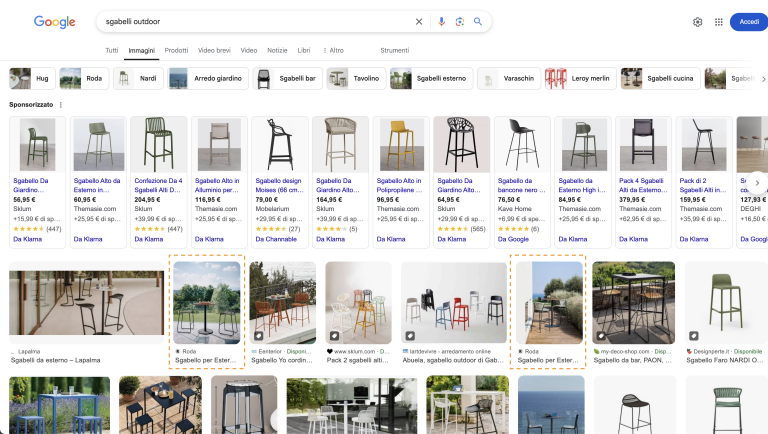This screenshot has height=434, width=768.
Task: Open the Sponsorizzato info dots menu
Action: pos(61,104)
